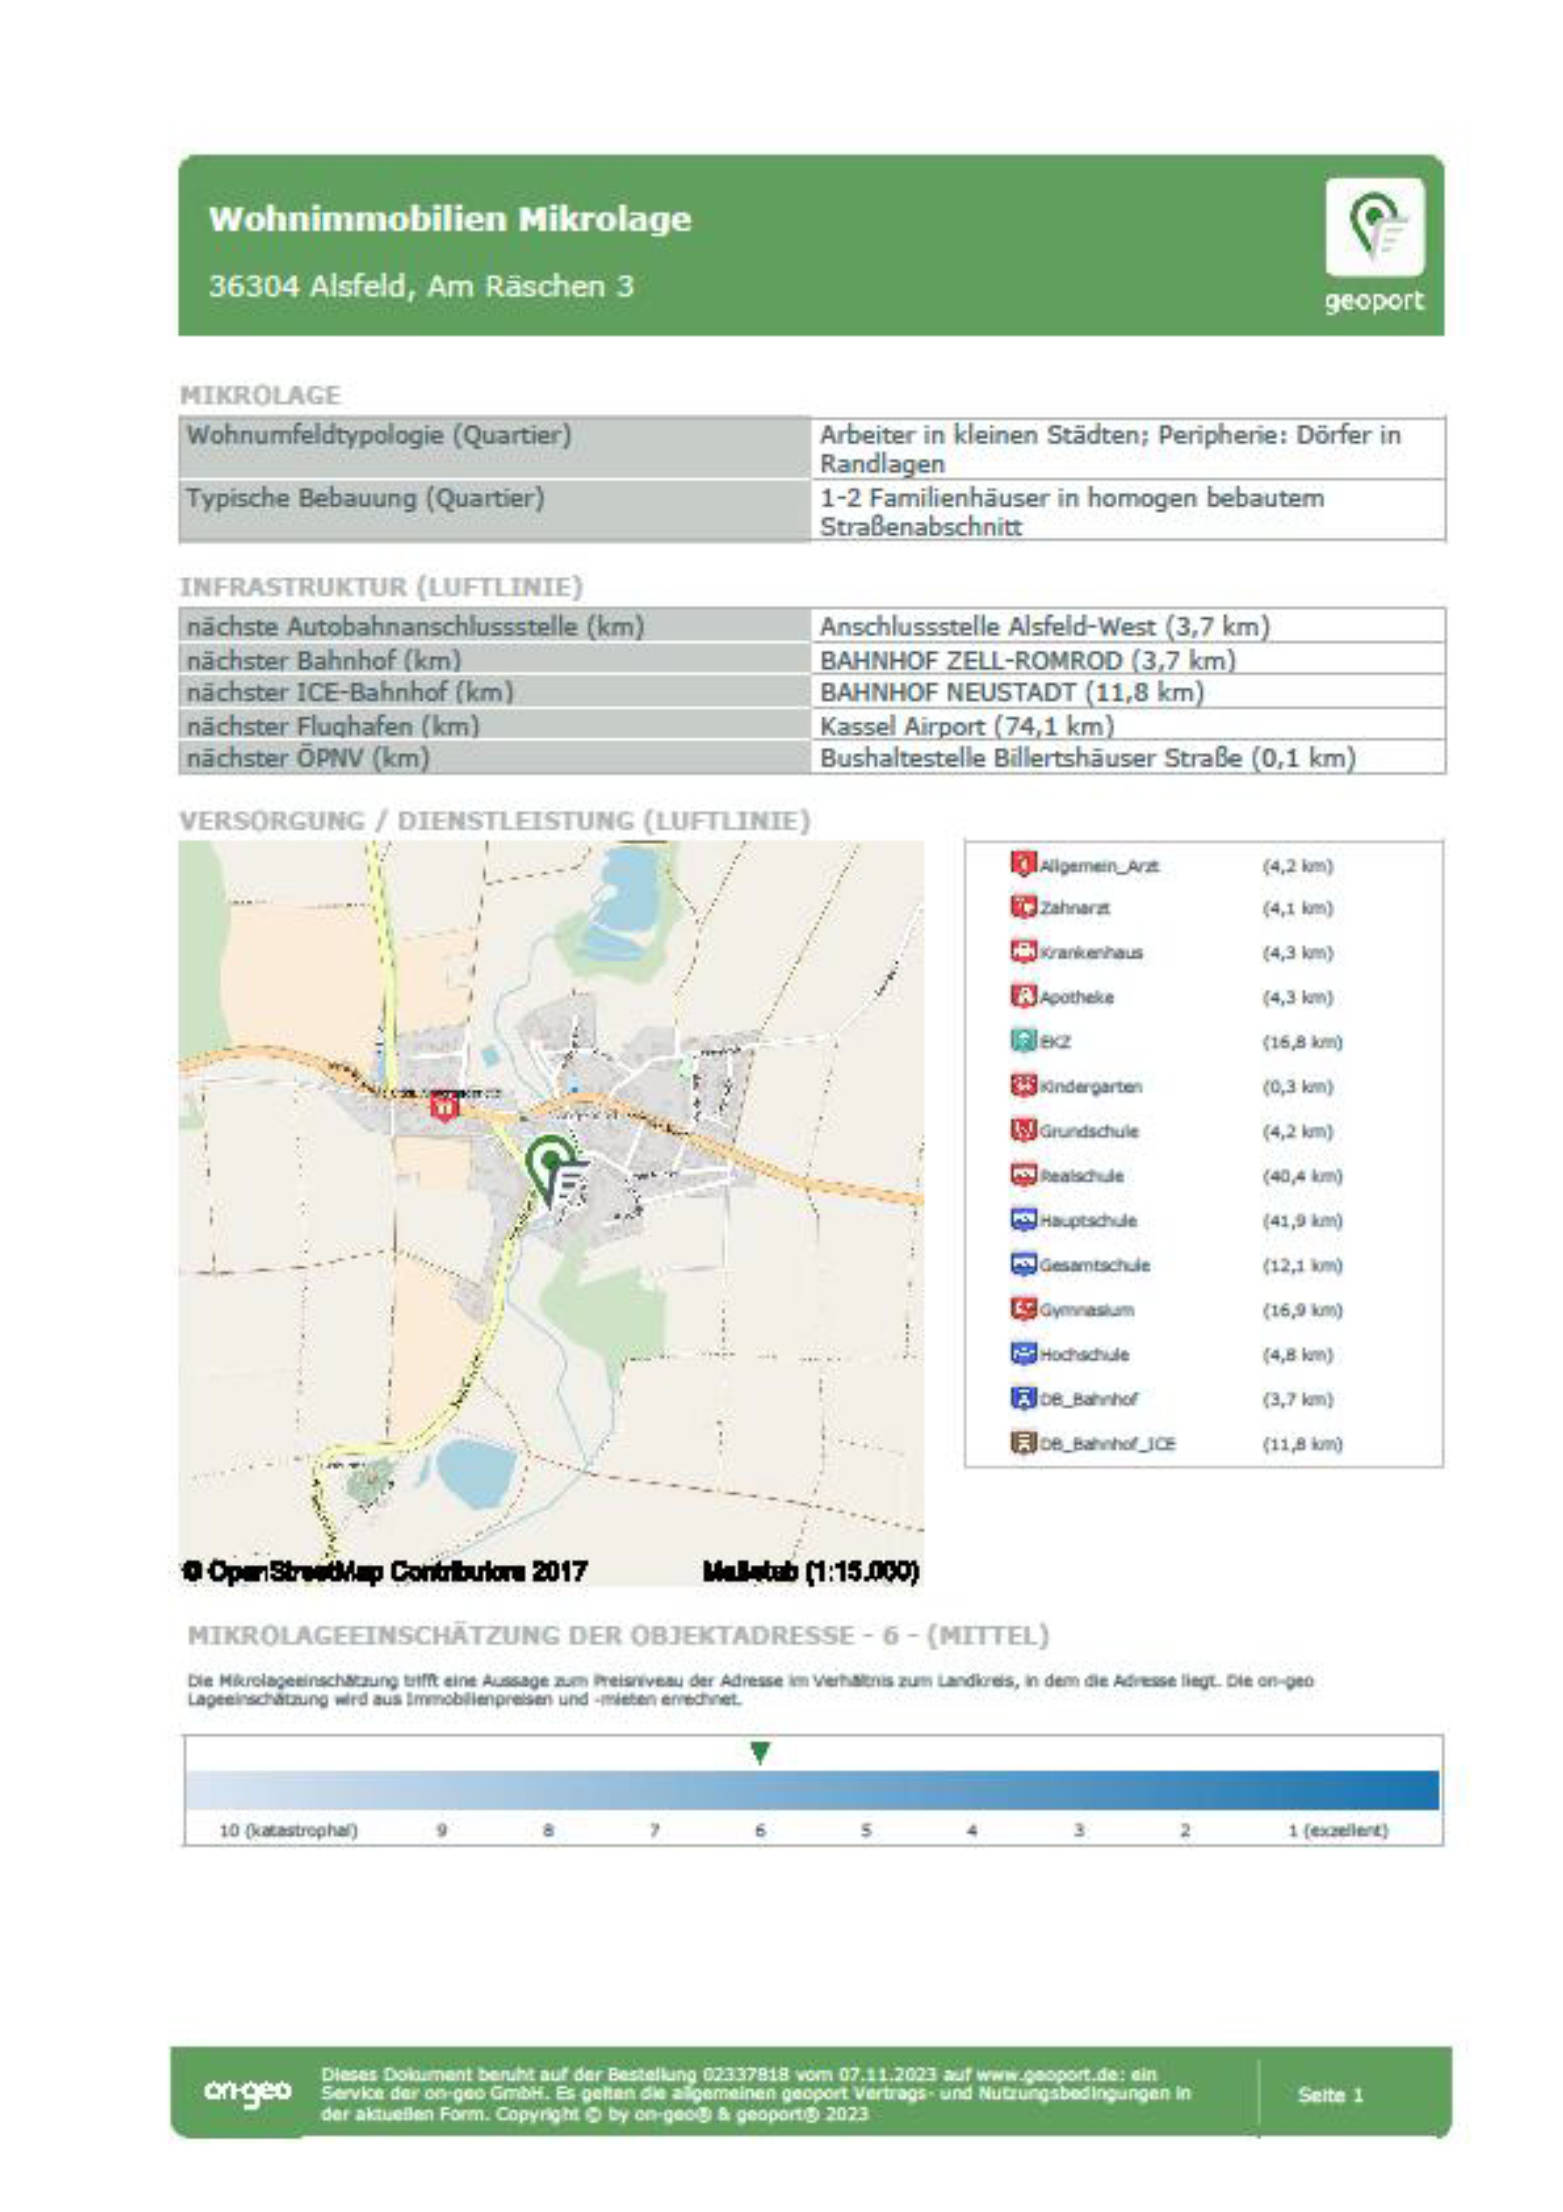Click the Hochschule legend icon
The width and height of the screenshot is (1563, 2212).
tap(1022, 1354)
